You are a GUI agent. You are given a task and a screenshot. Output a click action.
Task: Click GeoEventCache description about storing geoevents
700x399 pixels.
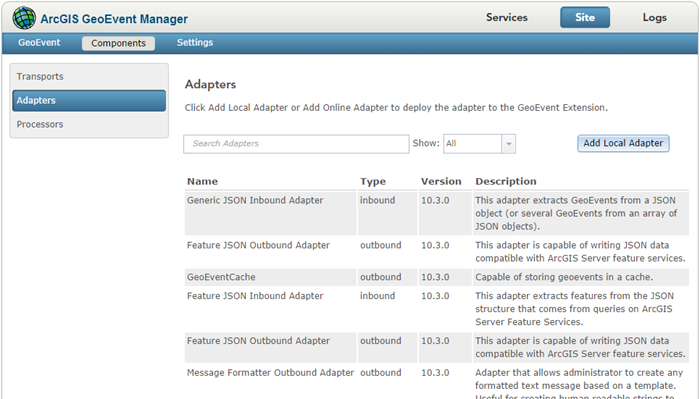(564, 277)
